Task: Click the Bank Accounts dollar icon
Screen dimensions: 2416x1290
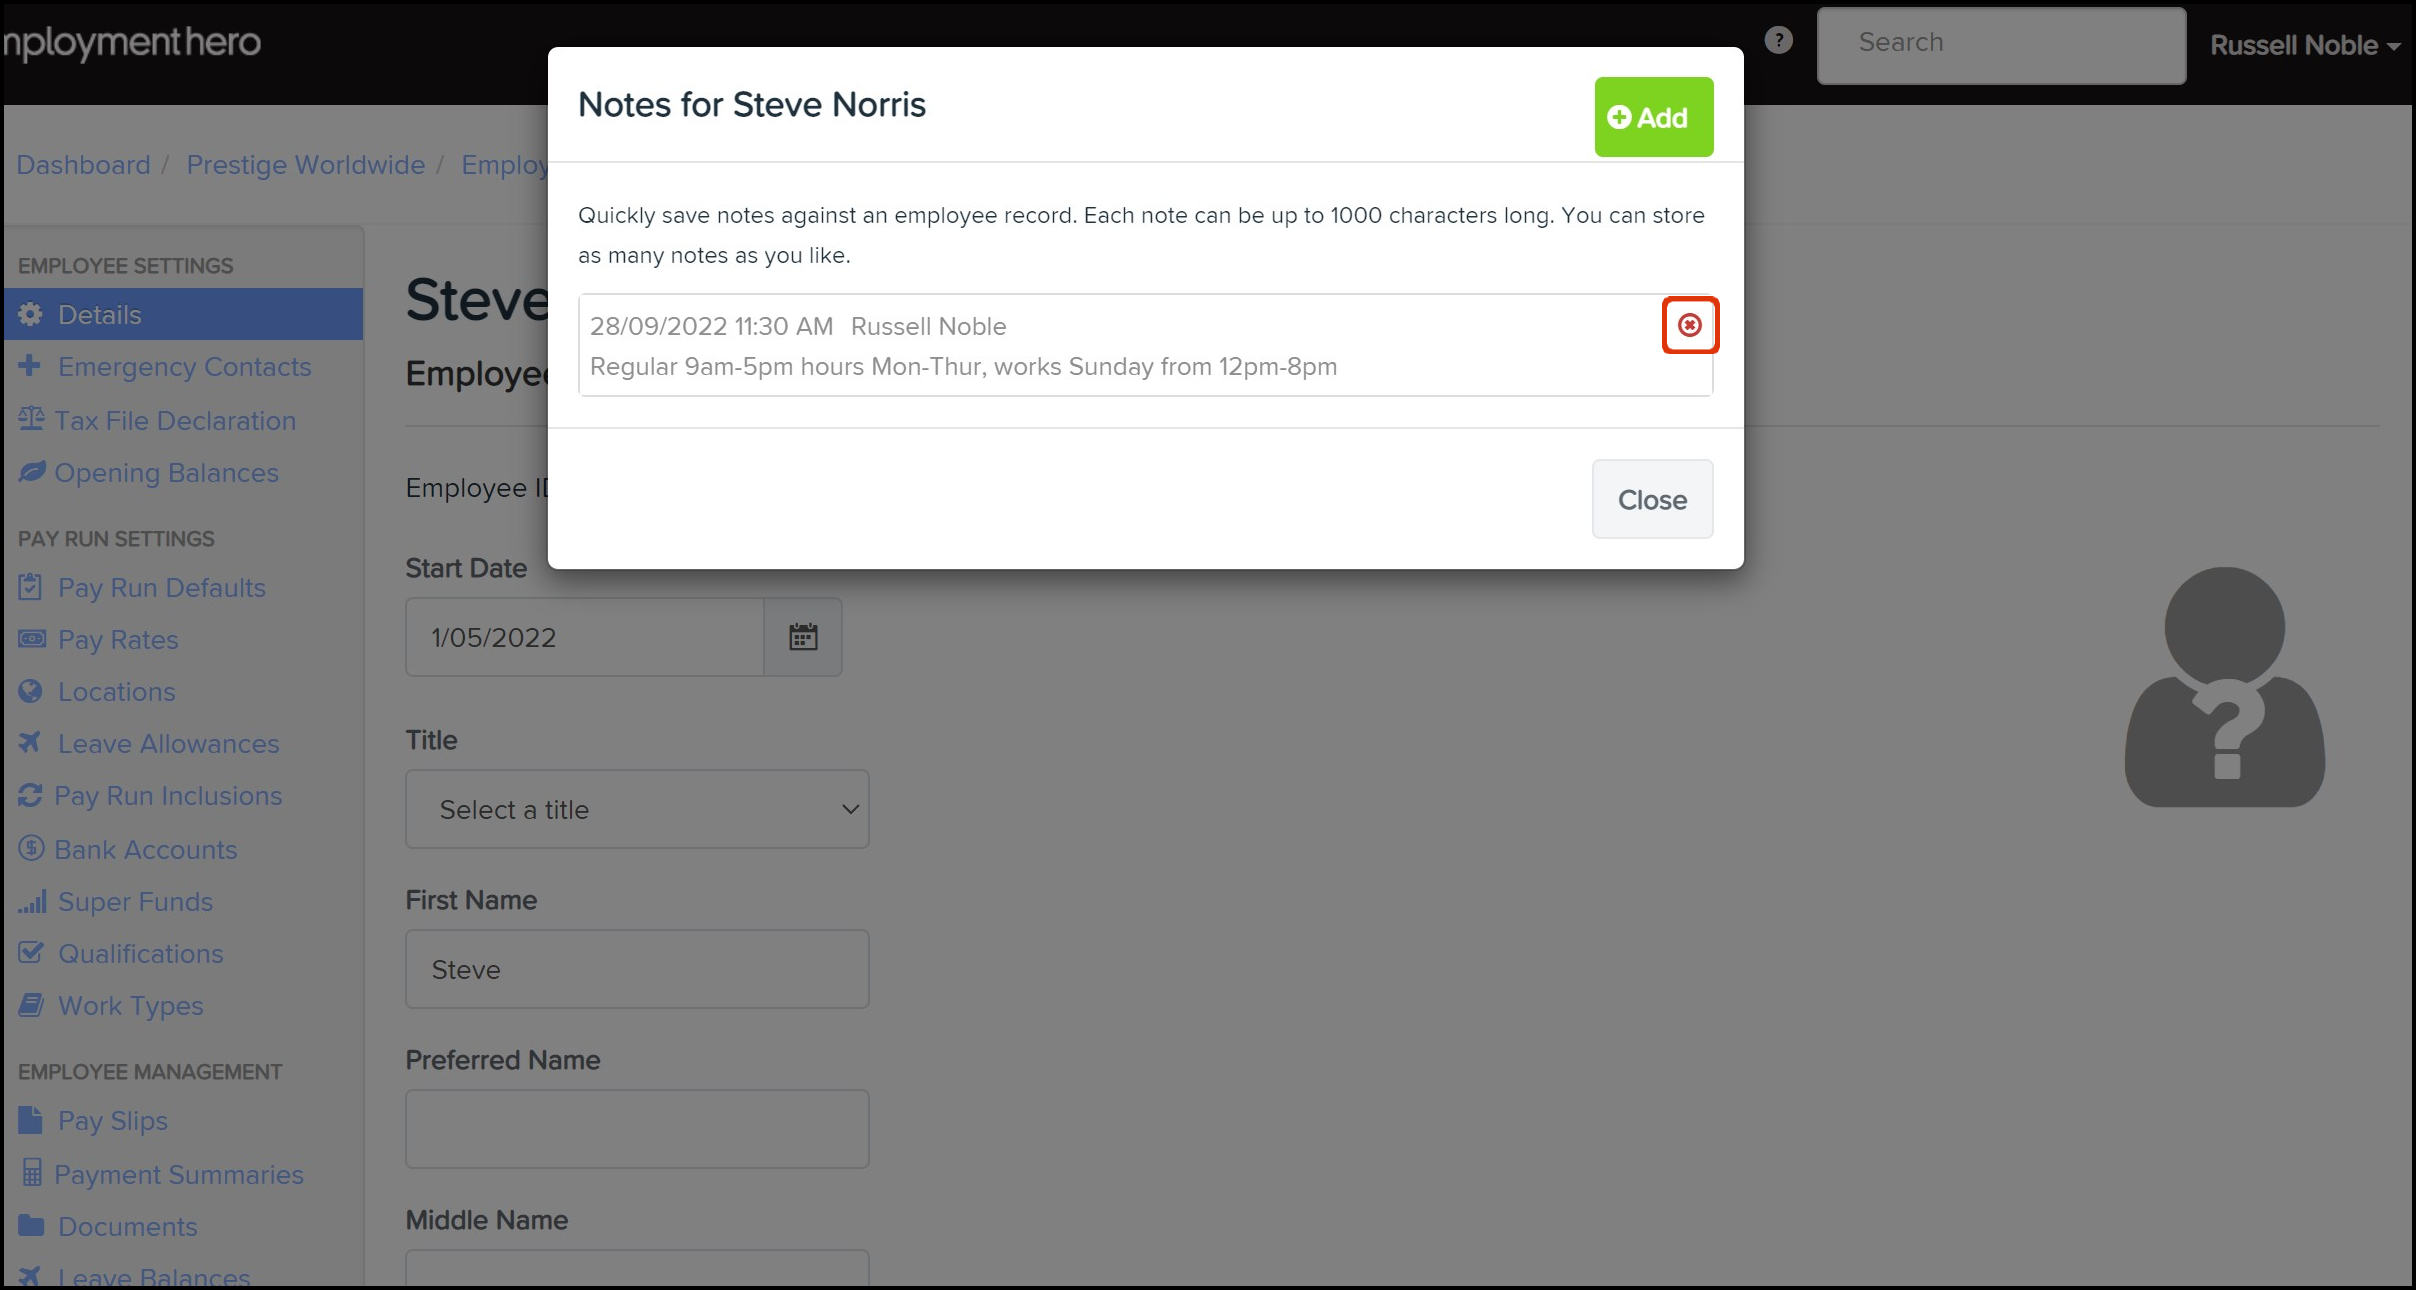Action: [x=31, y=849]
